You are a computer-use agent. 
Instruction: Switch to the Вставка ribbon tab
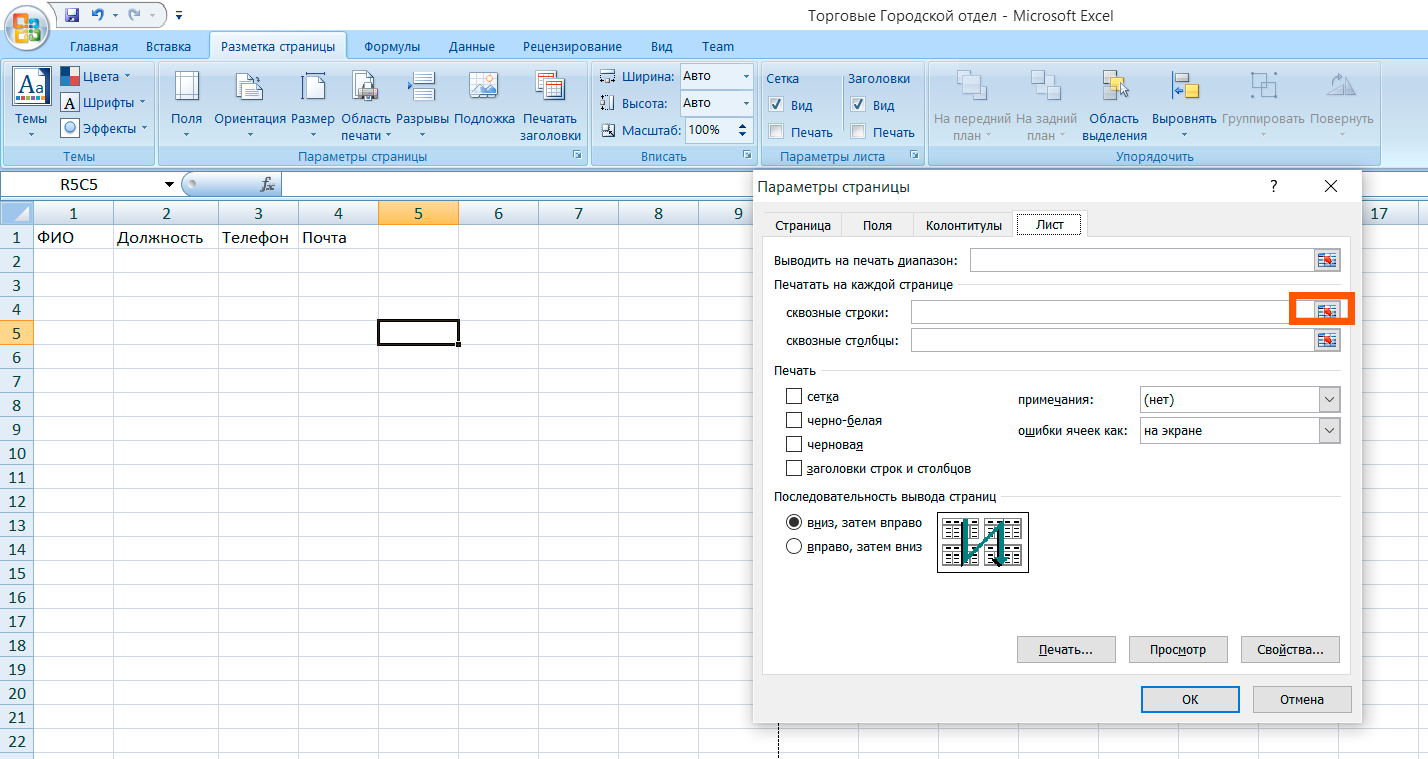[x=168, y=47]
